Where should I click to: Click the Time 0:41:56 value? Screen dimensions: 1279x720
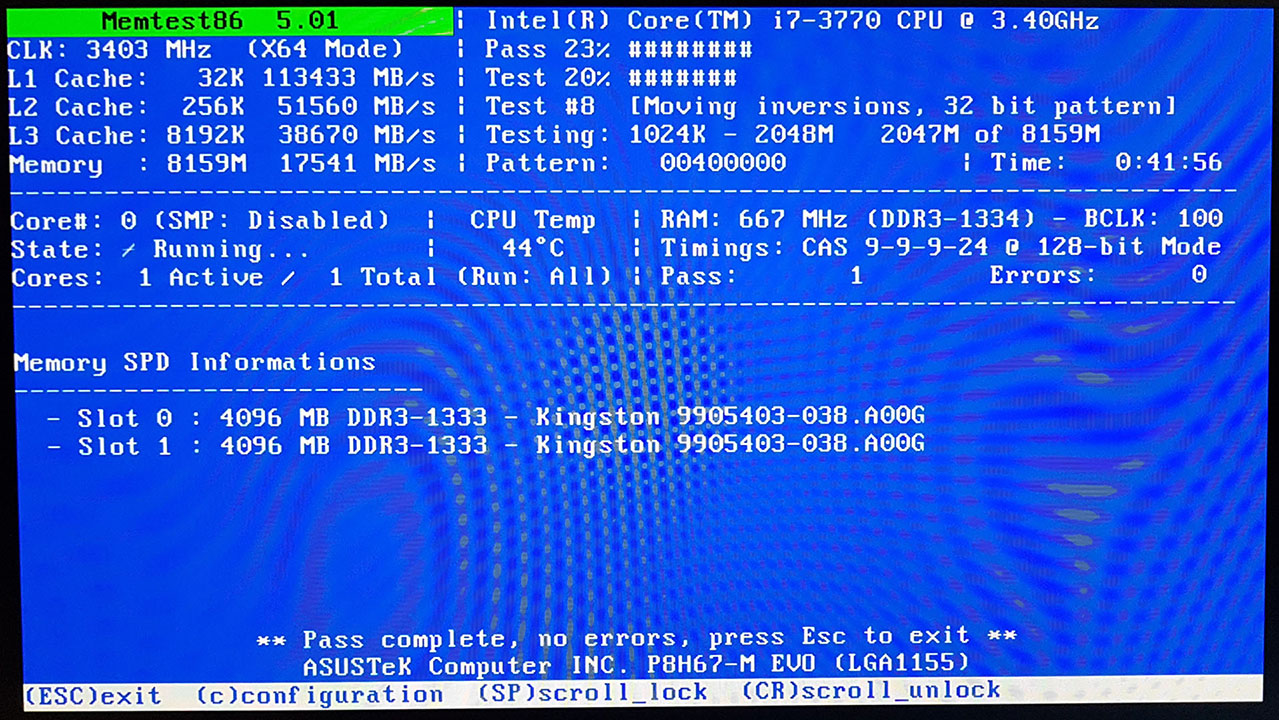1107,162
